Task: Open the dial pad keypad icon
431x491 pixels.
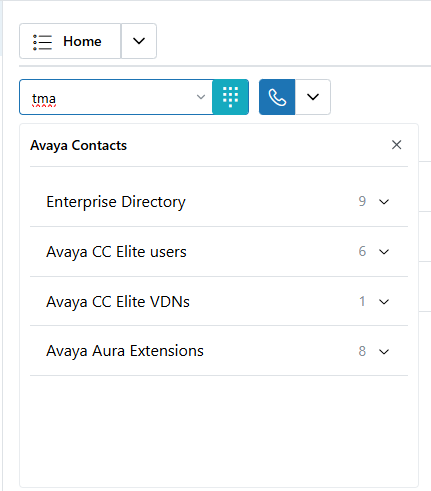Action: coord(230,97)
